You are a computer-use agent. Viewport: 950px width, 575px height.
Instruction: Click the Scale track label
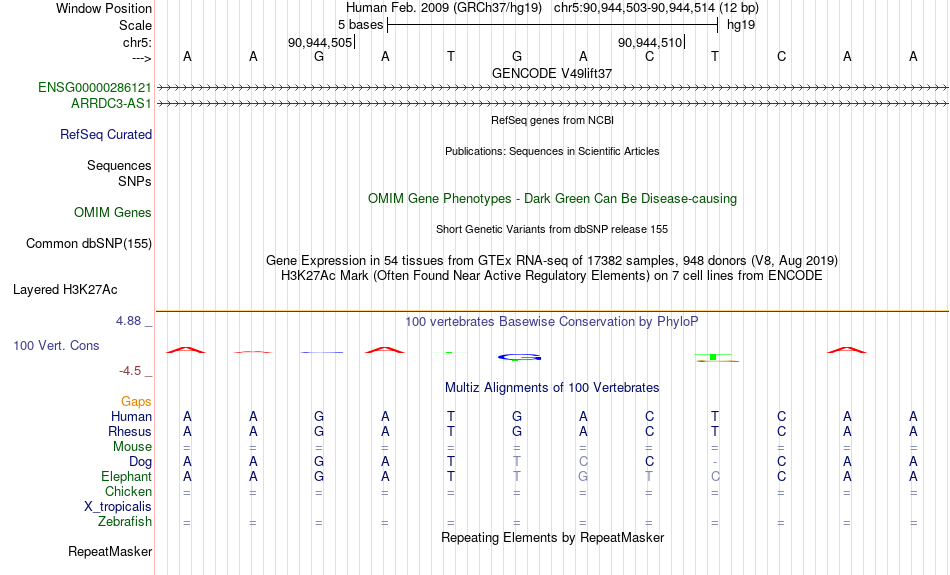(135, 25)
